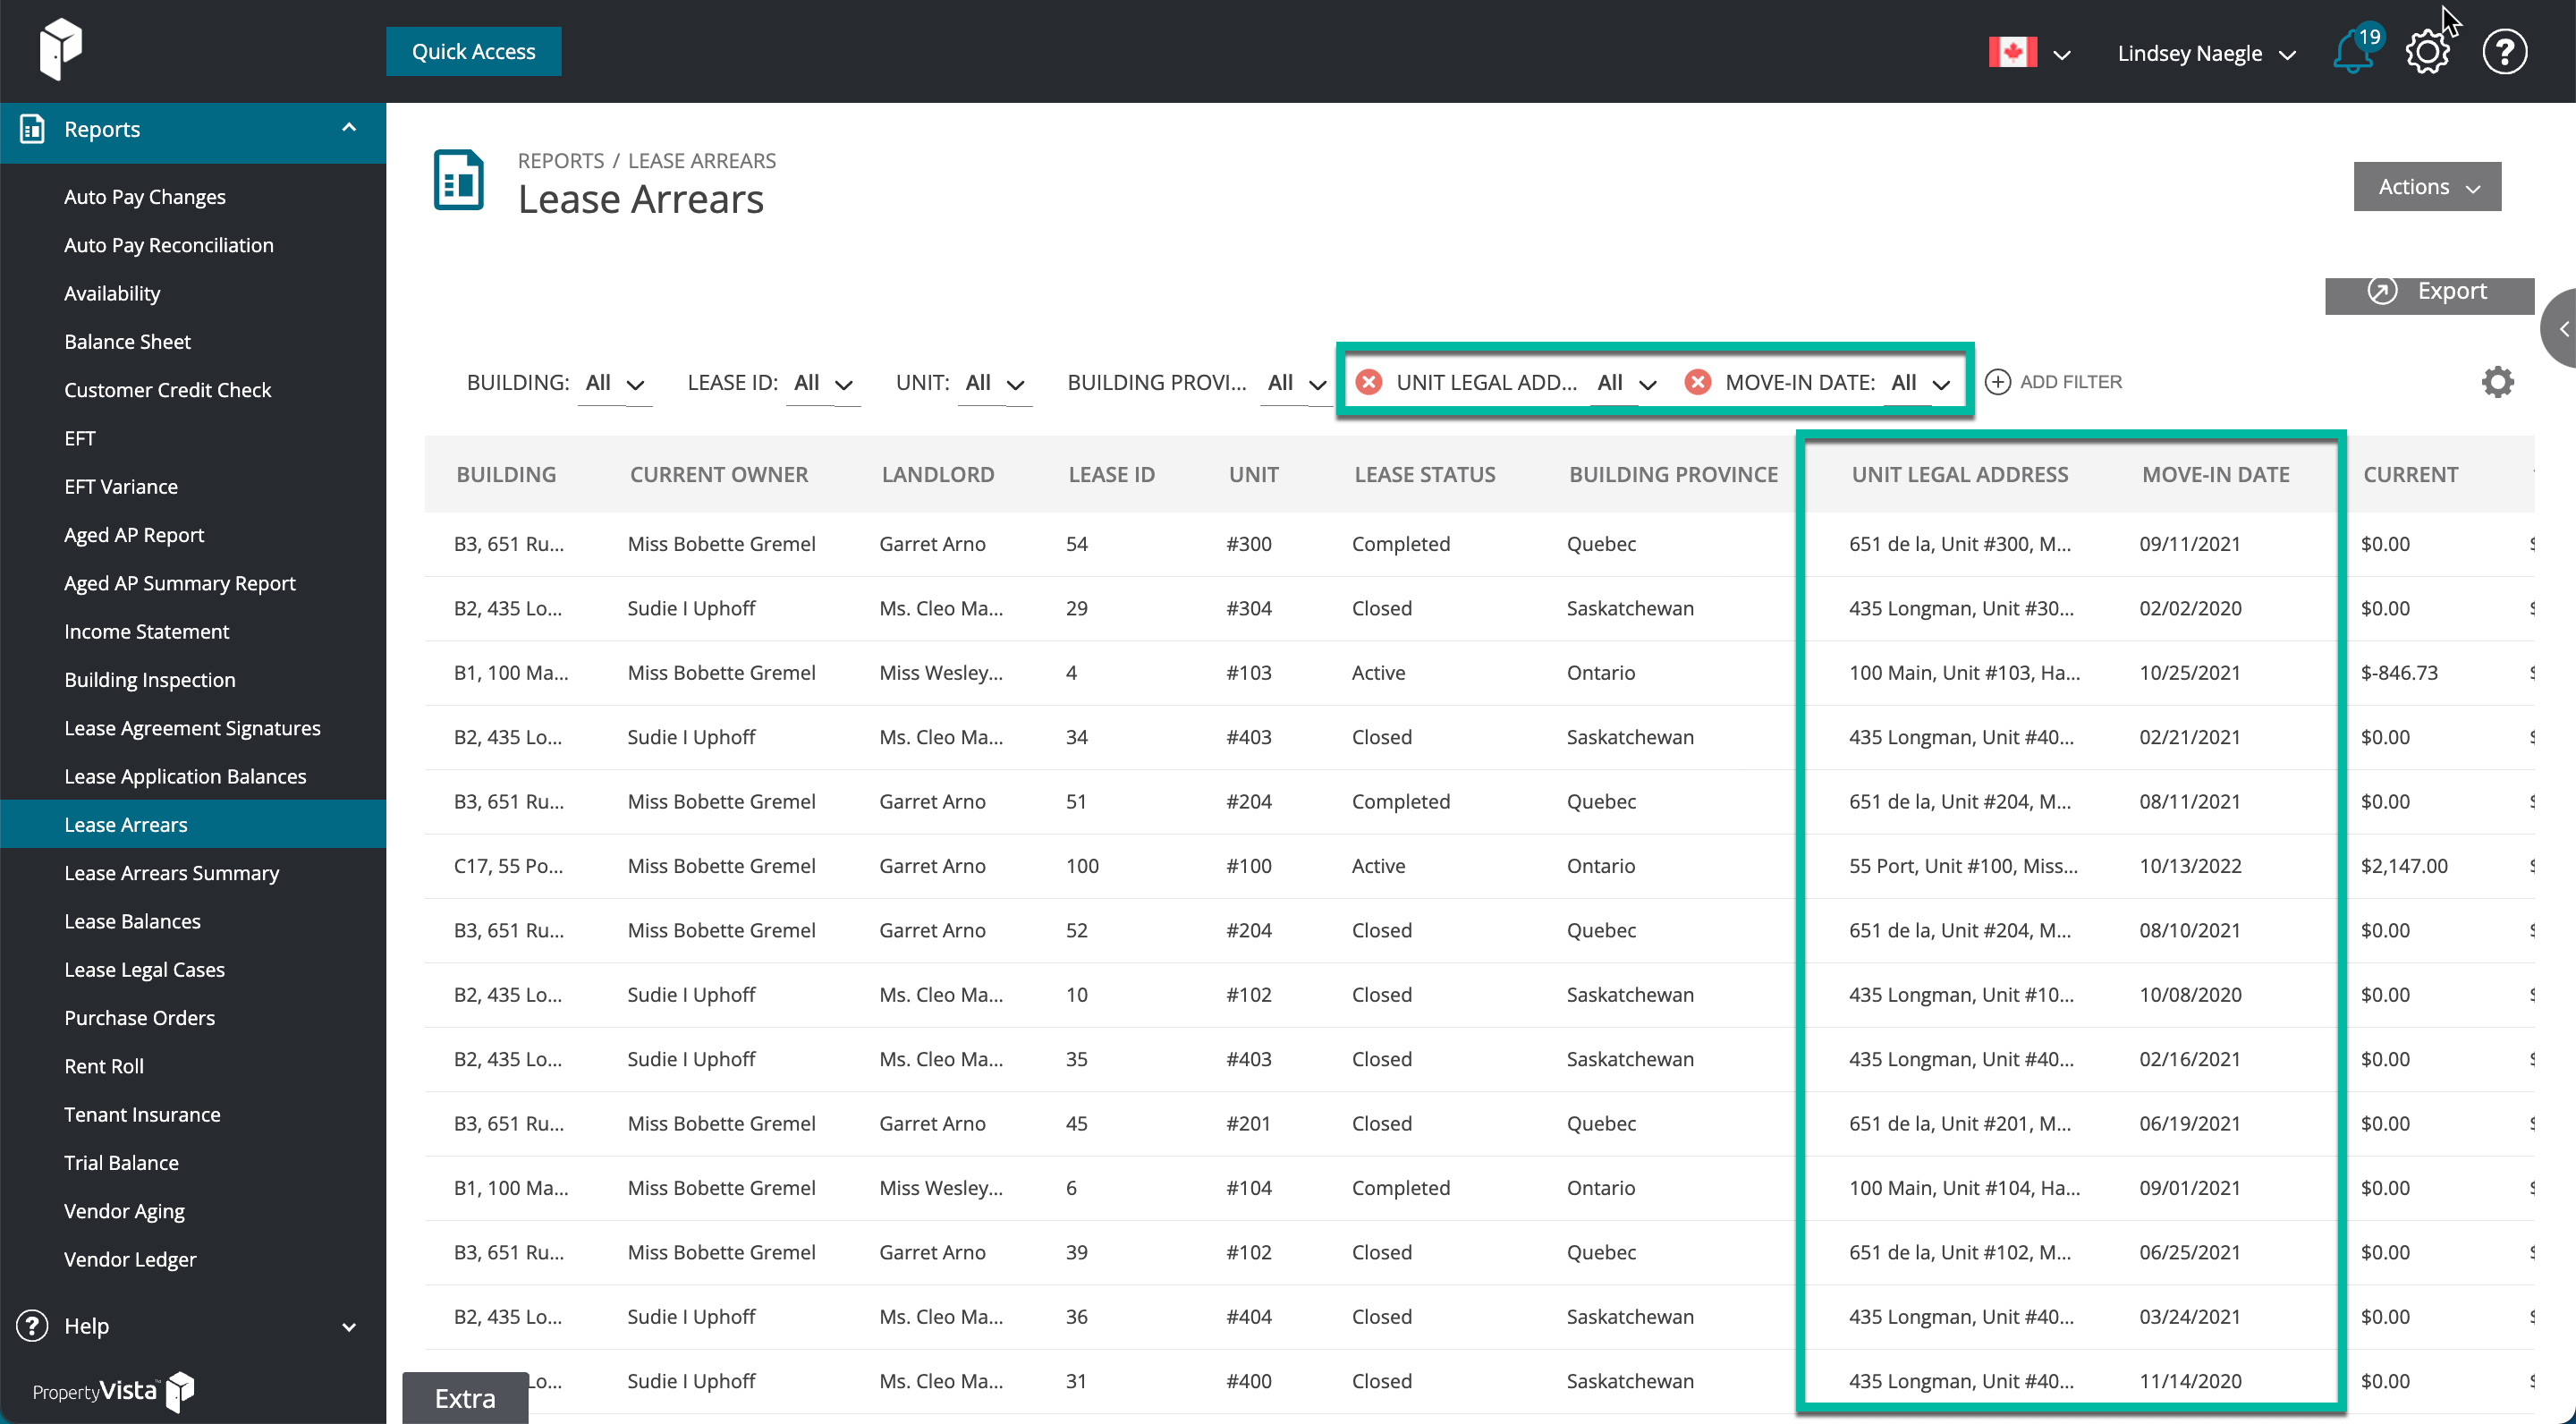Select EFT Variance in sidebar
This screenshot has height=1424, width=2576.
tap(121, 487)
